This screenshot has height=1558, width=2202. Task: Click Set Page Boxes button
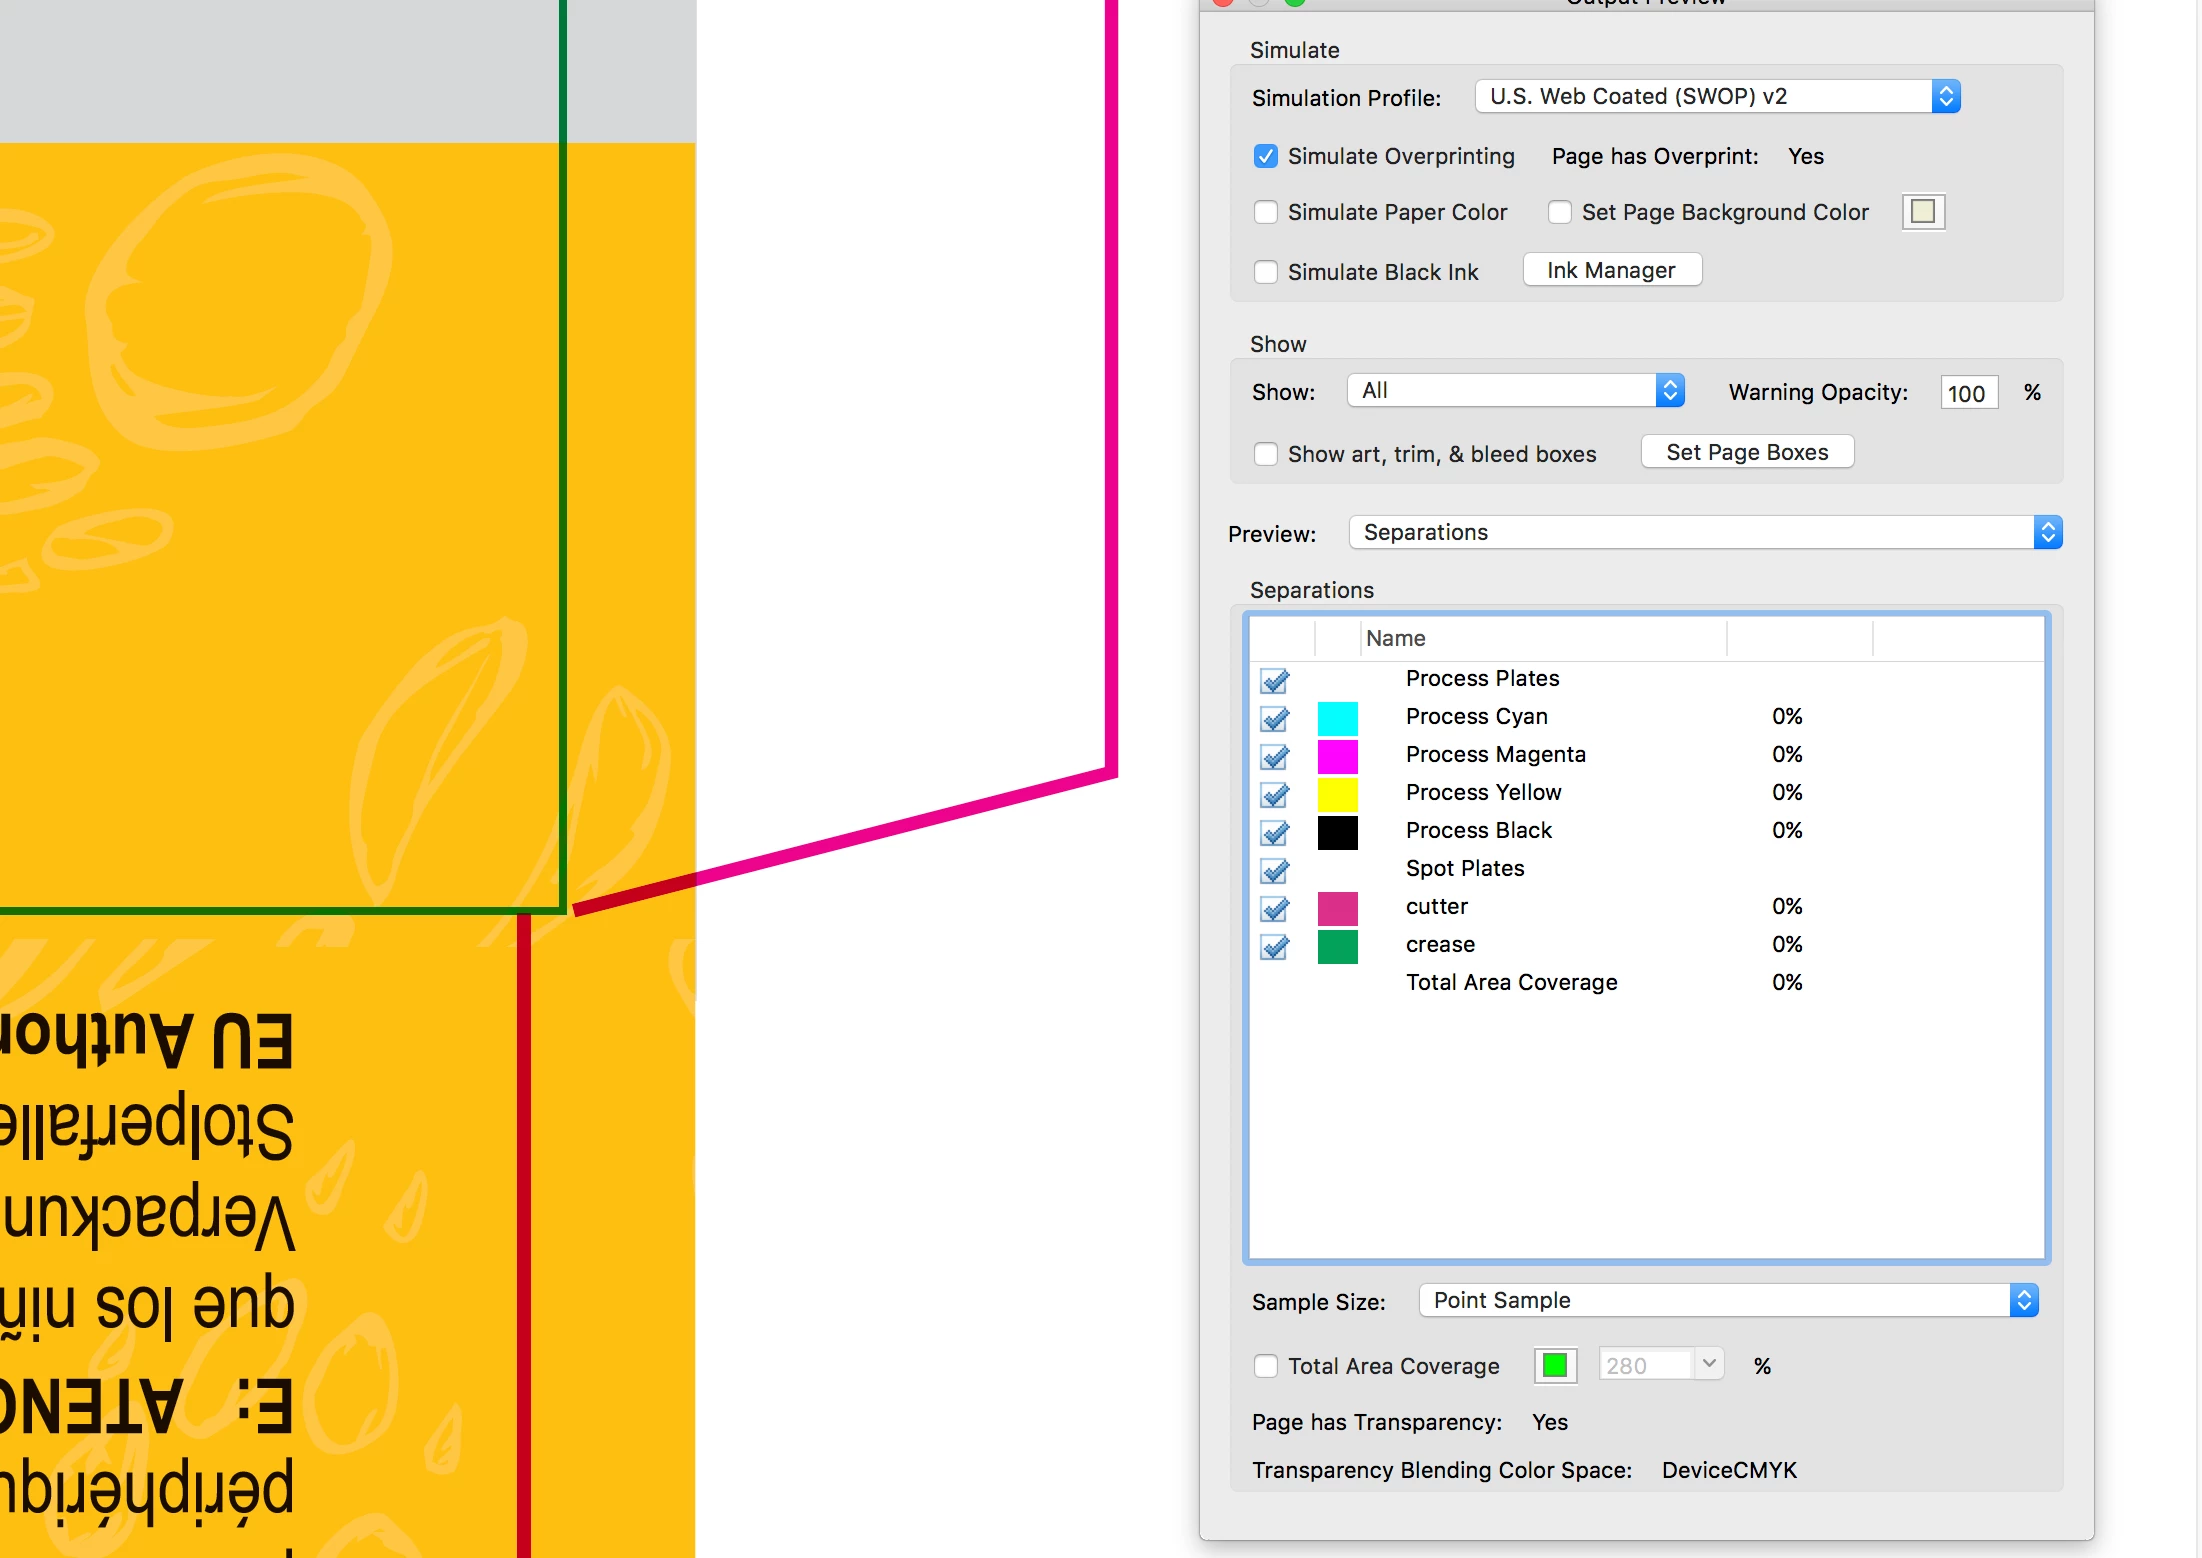tap(1747, 452)
